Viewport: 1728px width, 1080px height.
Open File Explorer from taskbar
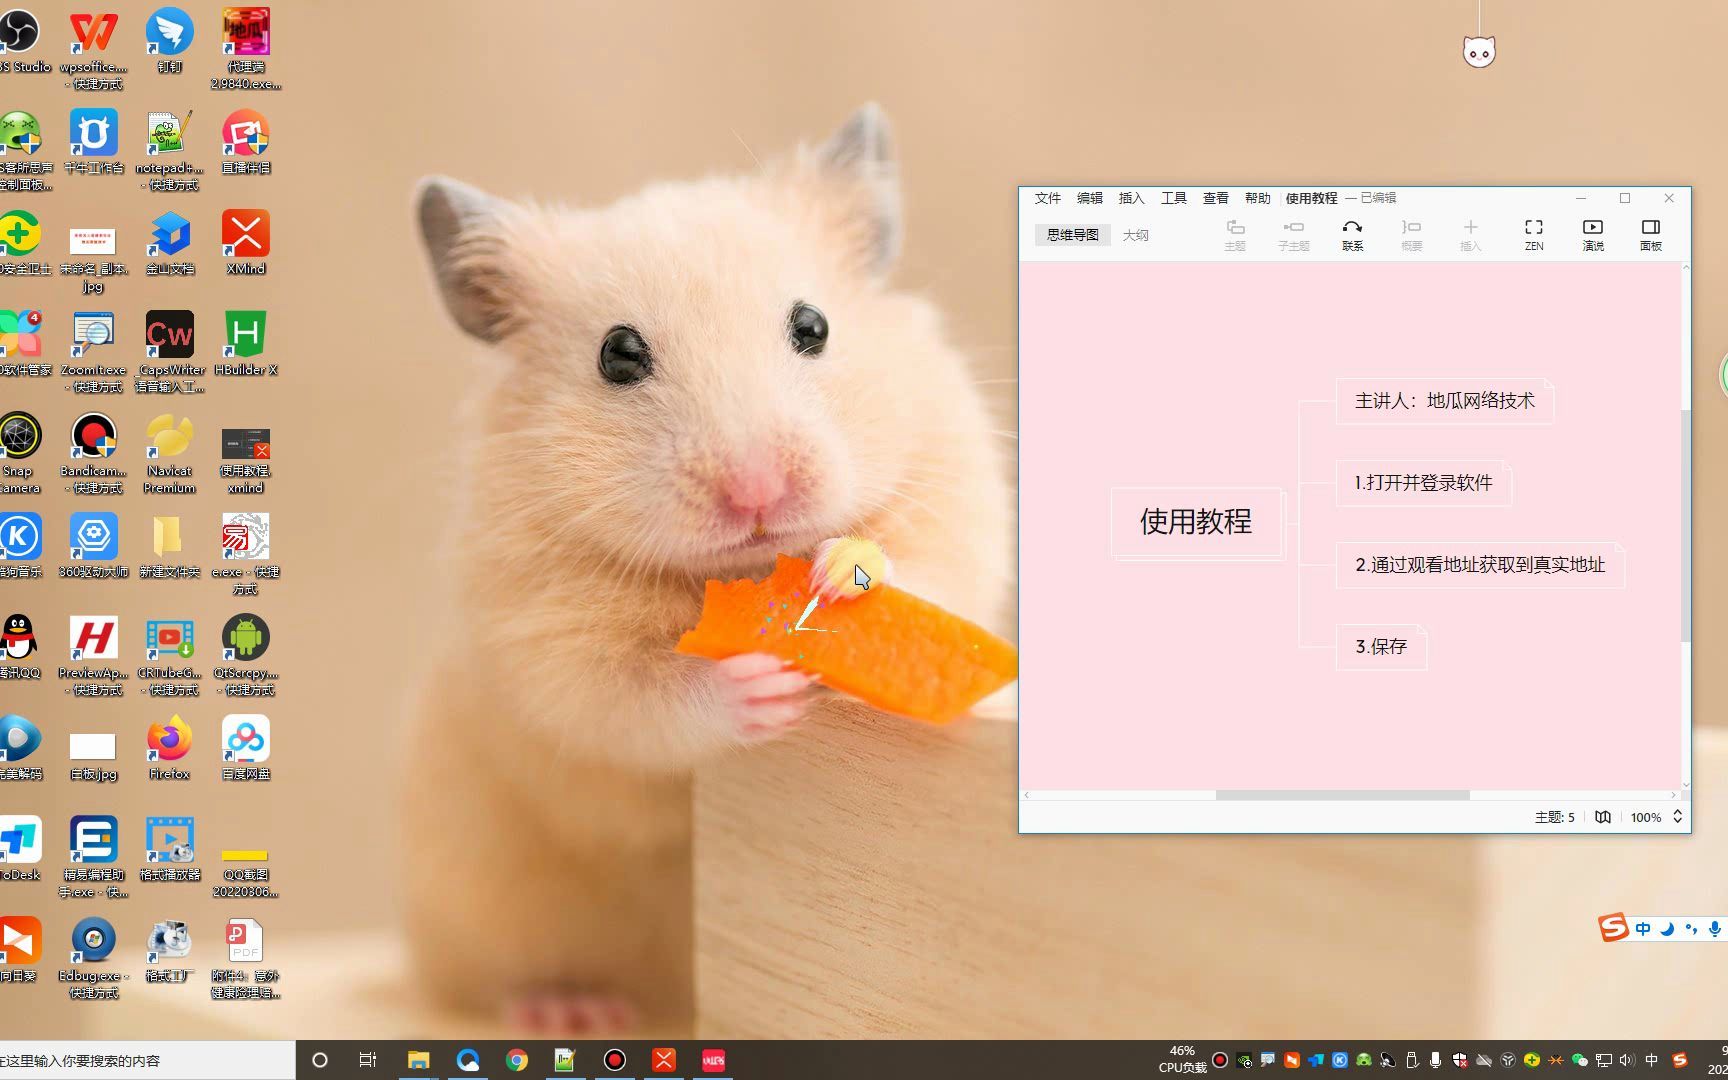418,1060
